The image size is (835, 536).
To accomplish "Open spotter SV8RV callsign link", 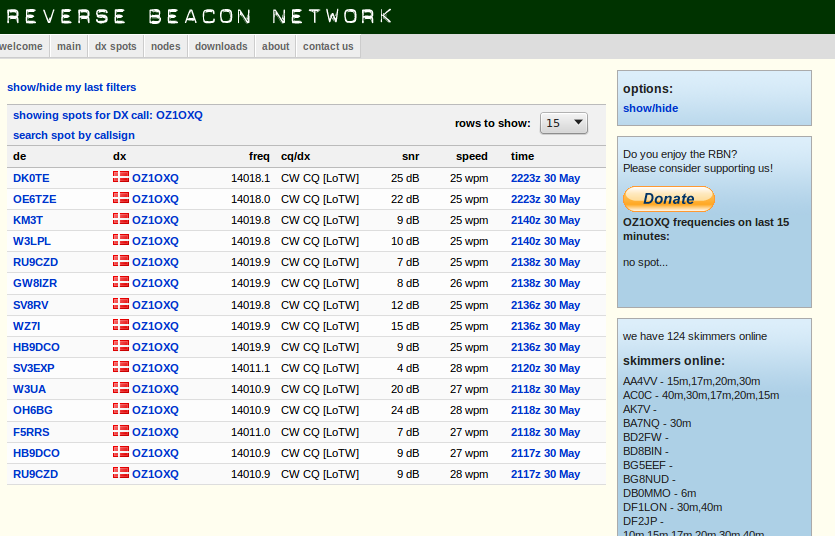I will [31, 305].
